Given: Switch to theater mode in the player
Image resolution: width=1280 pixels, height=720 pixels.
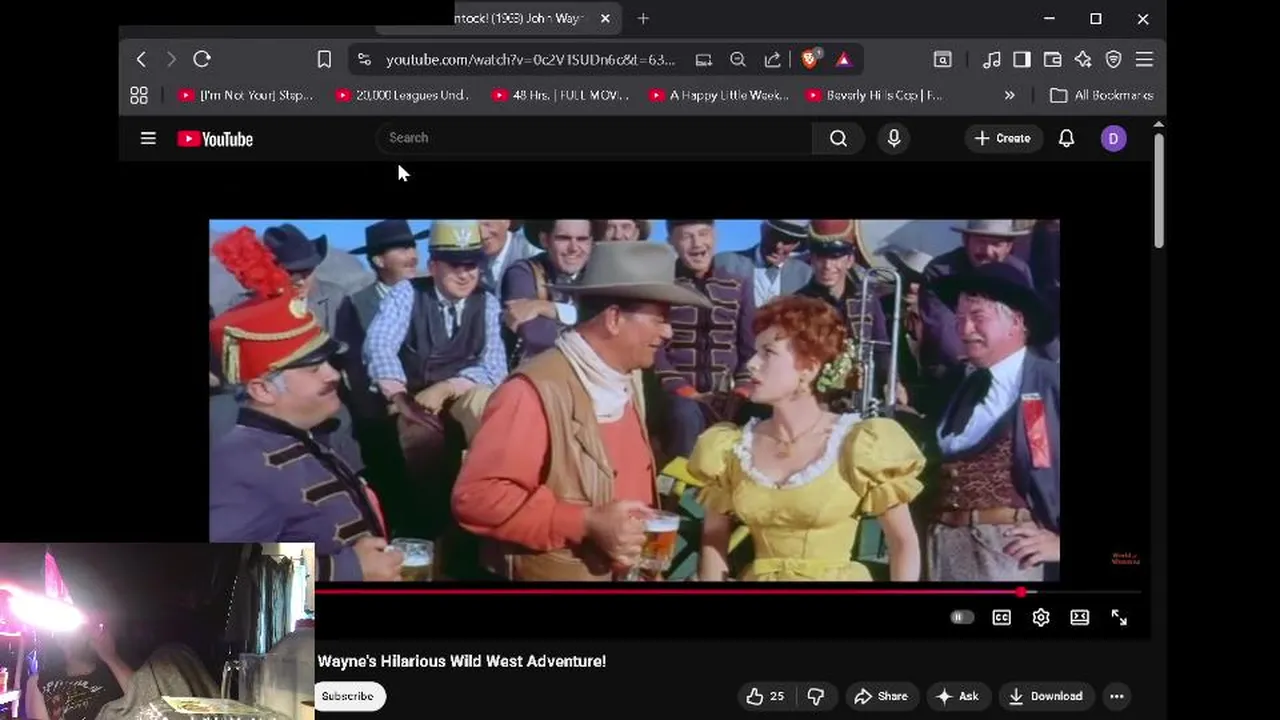Looking at the screenshot, I should click(1079, 617).
